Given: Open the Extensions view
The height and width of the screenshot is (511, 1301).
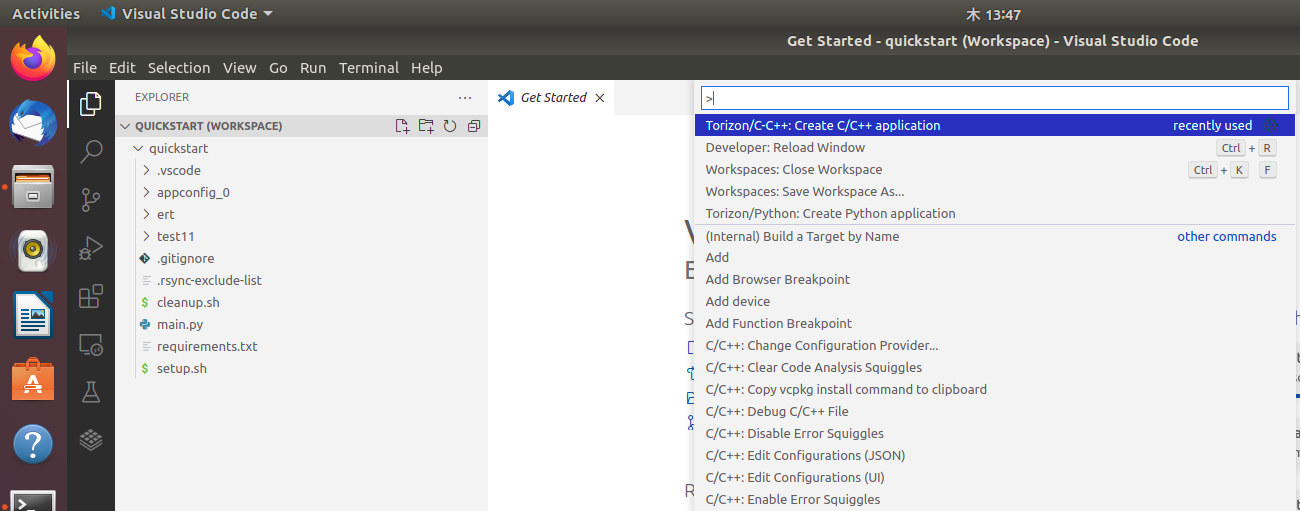Looking at the screenshot, I should pyautogui.click(x=91, y=296).
